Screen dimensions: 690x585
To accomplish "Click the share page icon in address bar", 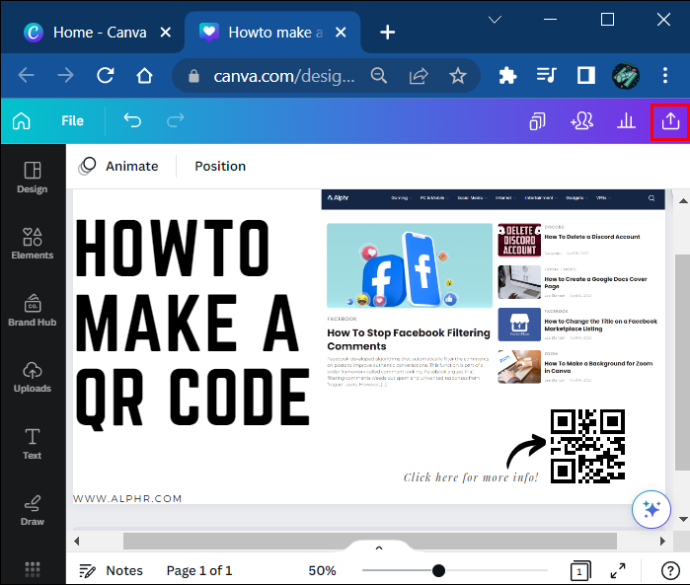I will (418, 76).
